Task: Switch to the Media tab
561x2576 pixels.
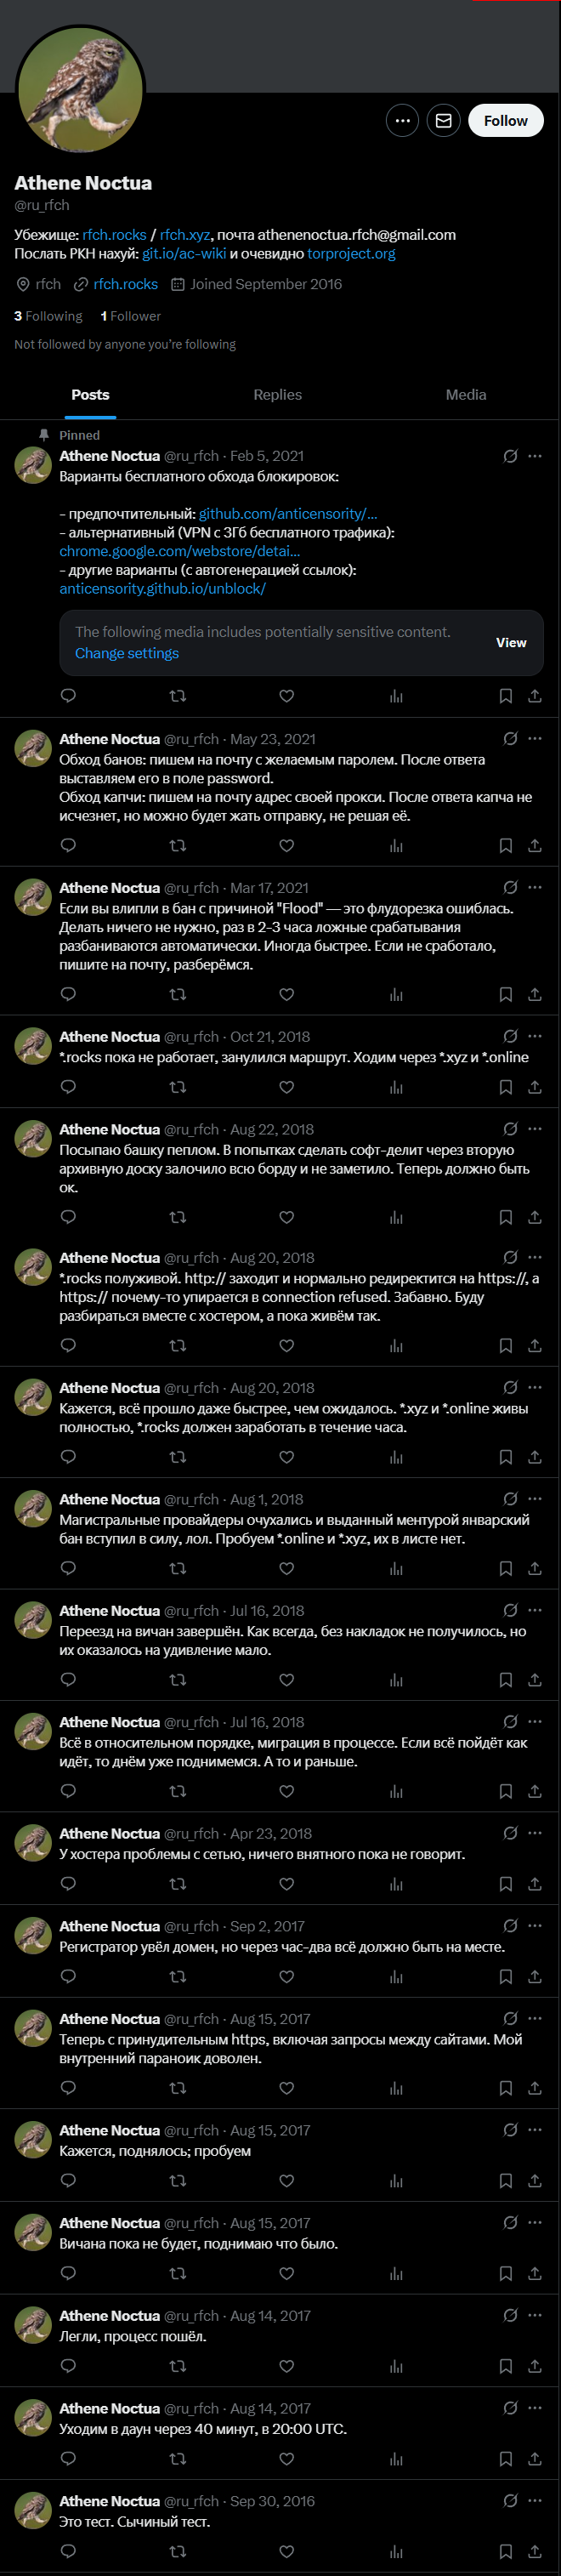Action: 466,395
